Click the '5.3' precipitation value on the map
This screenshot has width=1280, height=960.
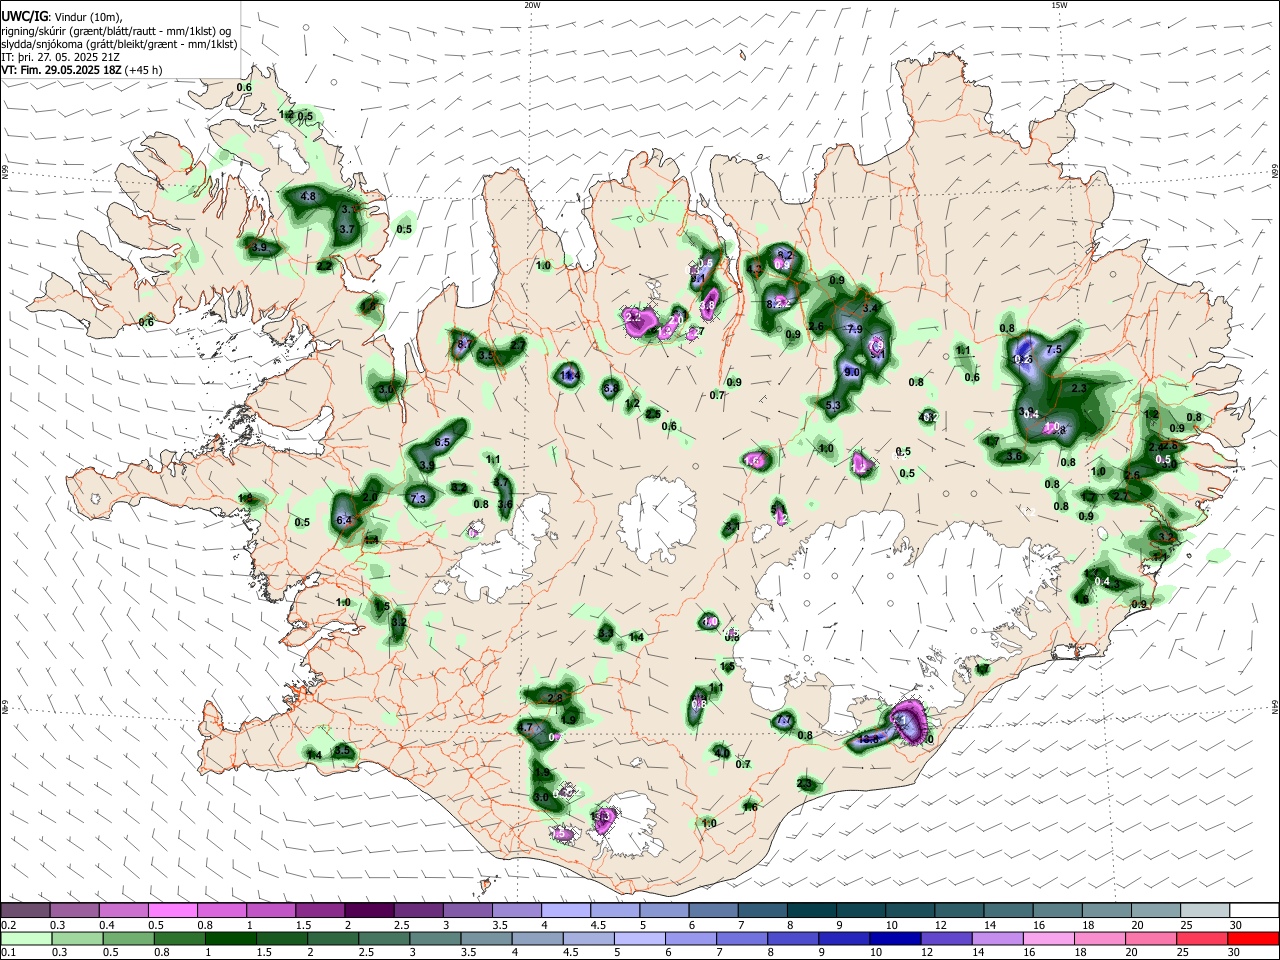tap(833, 405)
